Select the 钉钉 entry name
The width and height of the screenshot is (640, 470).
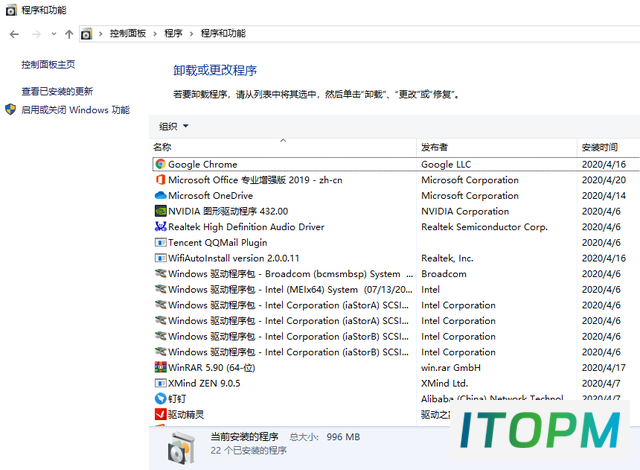coord(177,399)
